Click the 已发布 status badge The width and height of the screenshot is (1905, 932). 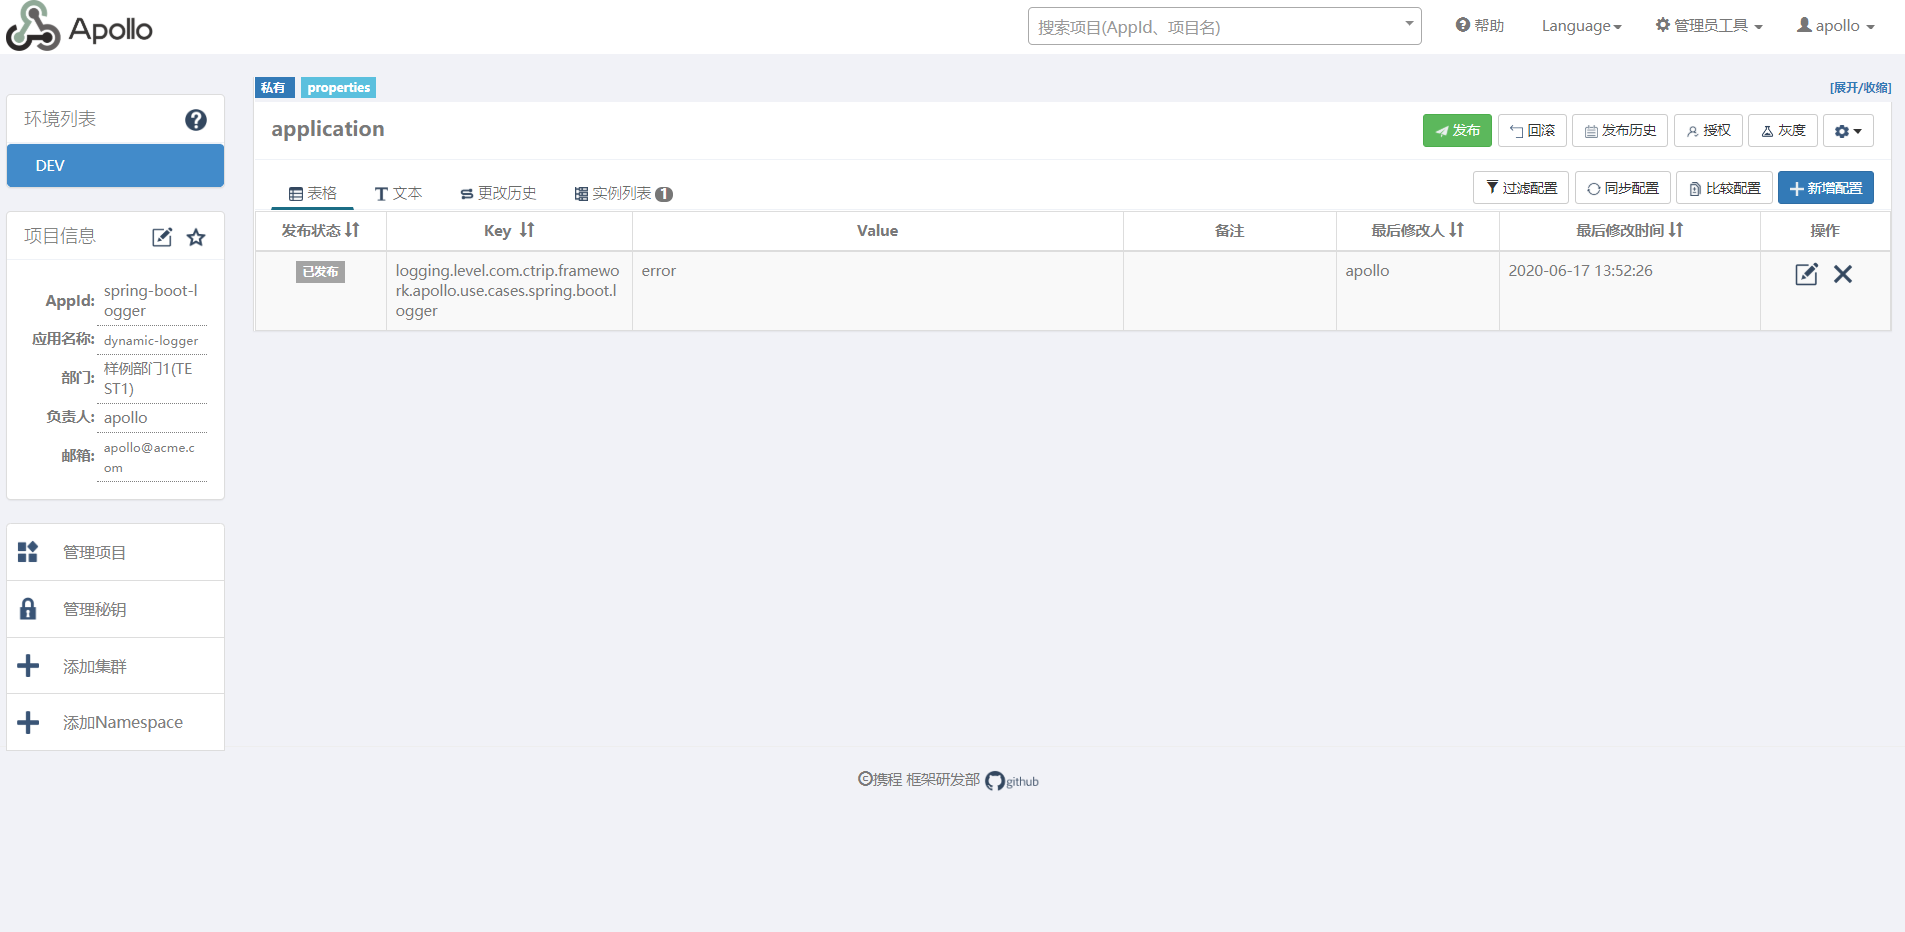coord(320,272)
